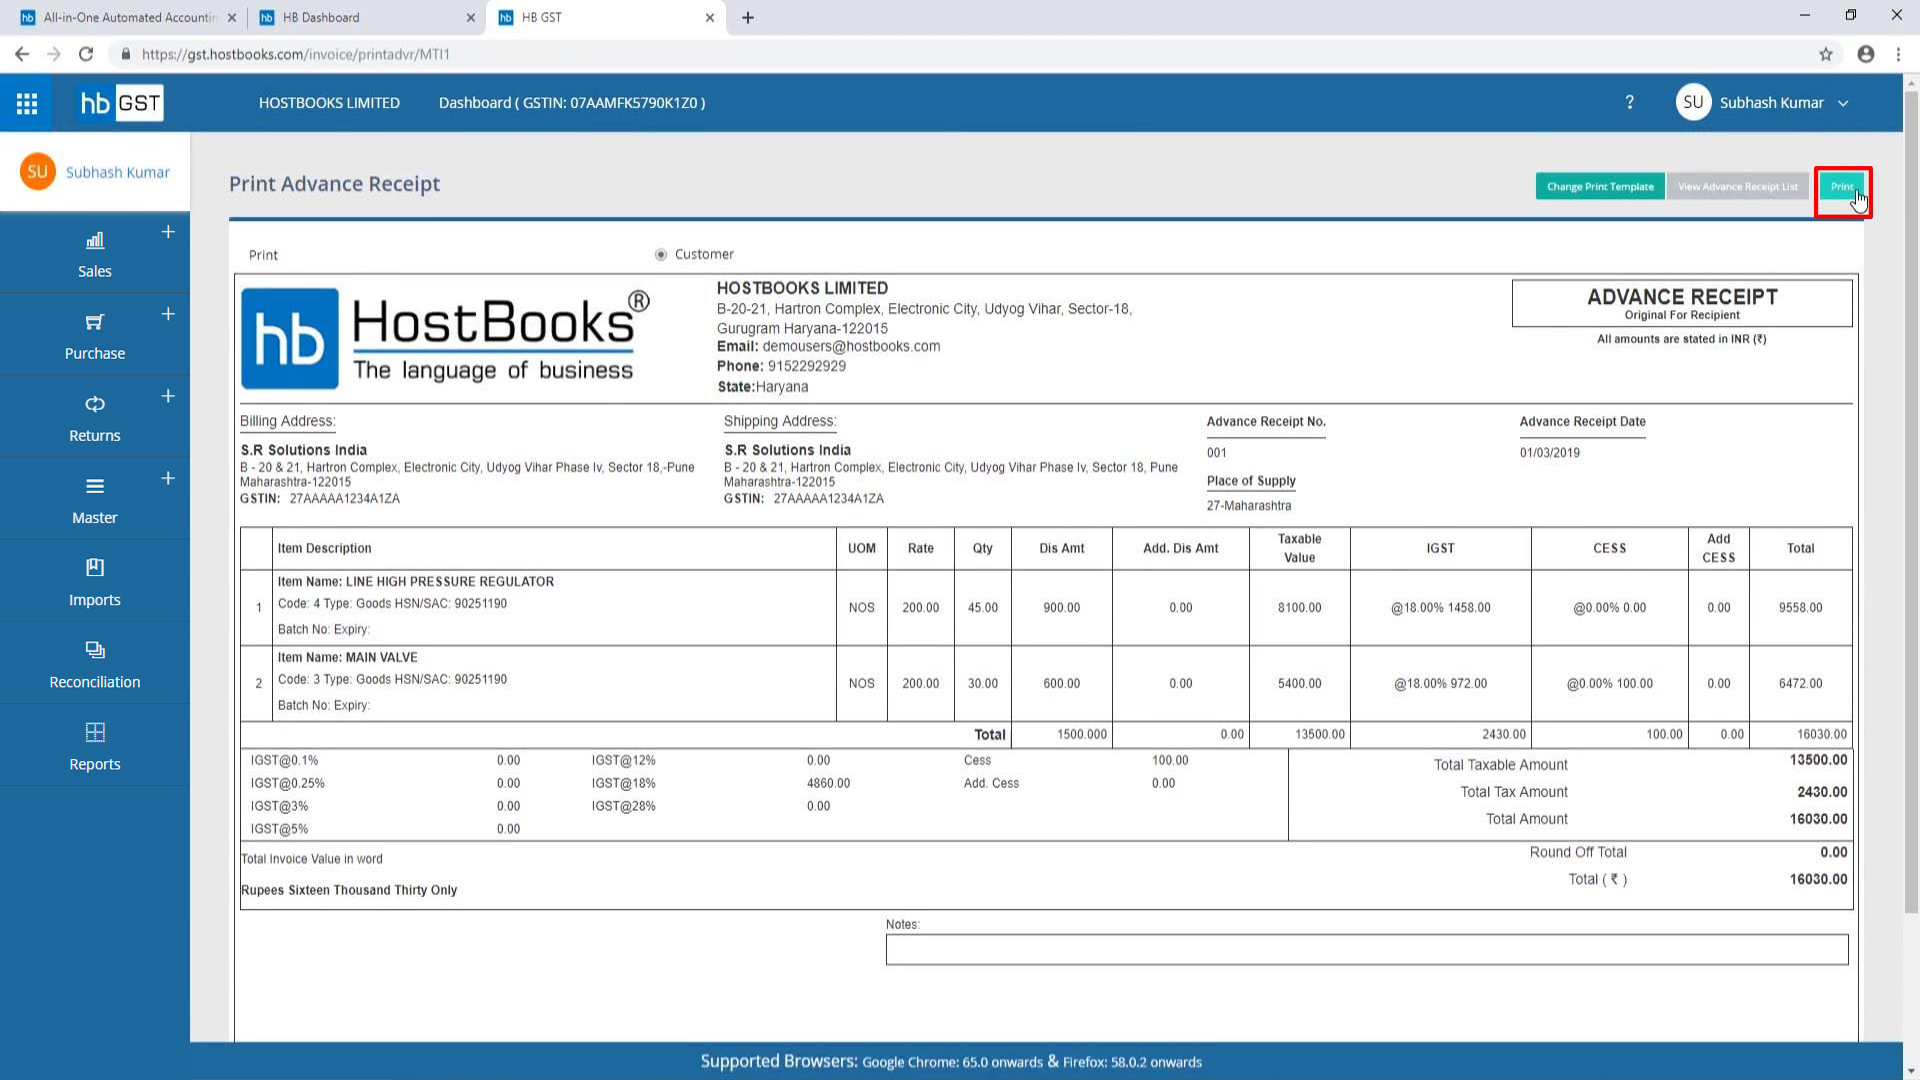Image resolution: width=1920 pixels, height=1080 pixels.
Task: Open the Returns arrows icon
Action: [x=95, y=404]
